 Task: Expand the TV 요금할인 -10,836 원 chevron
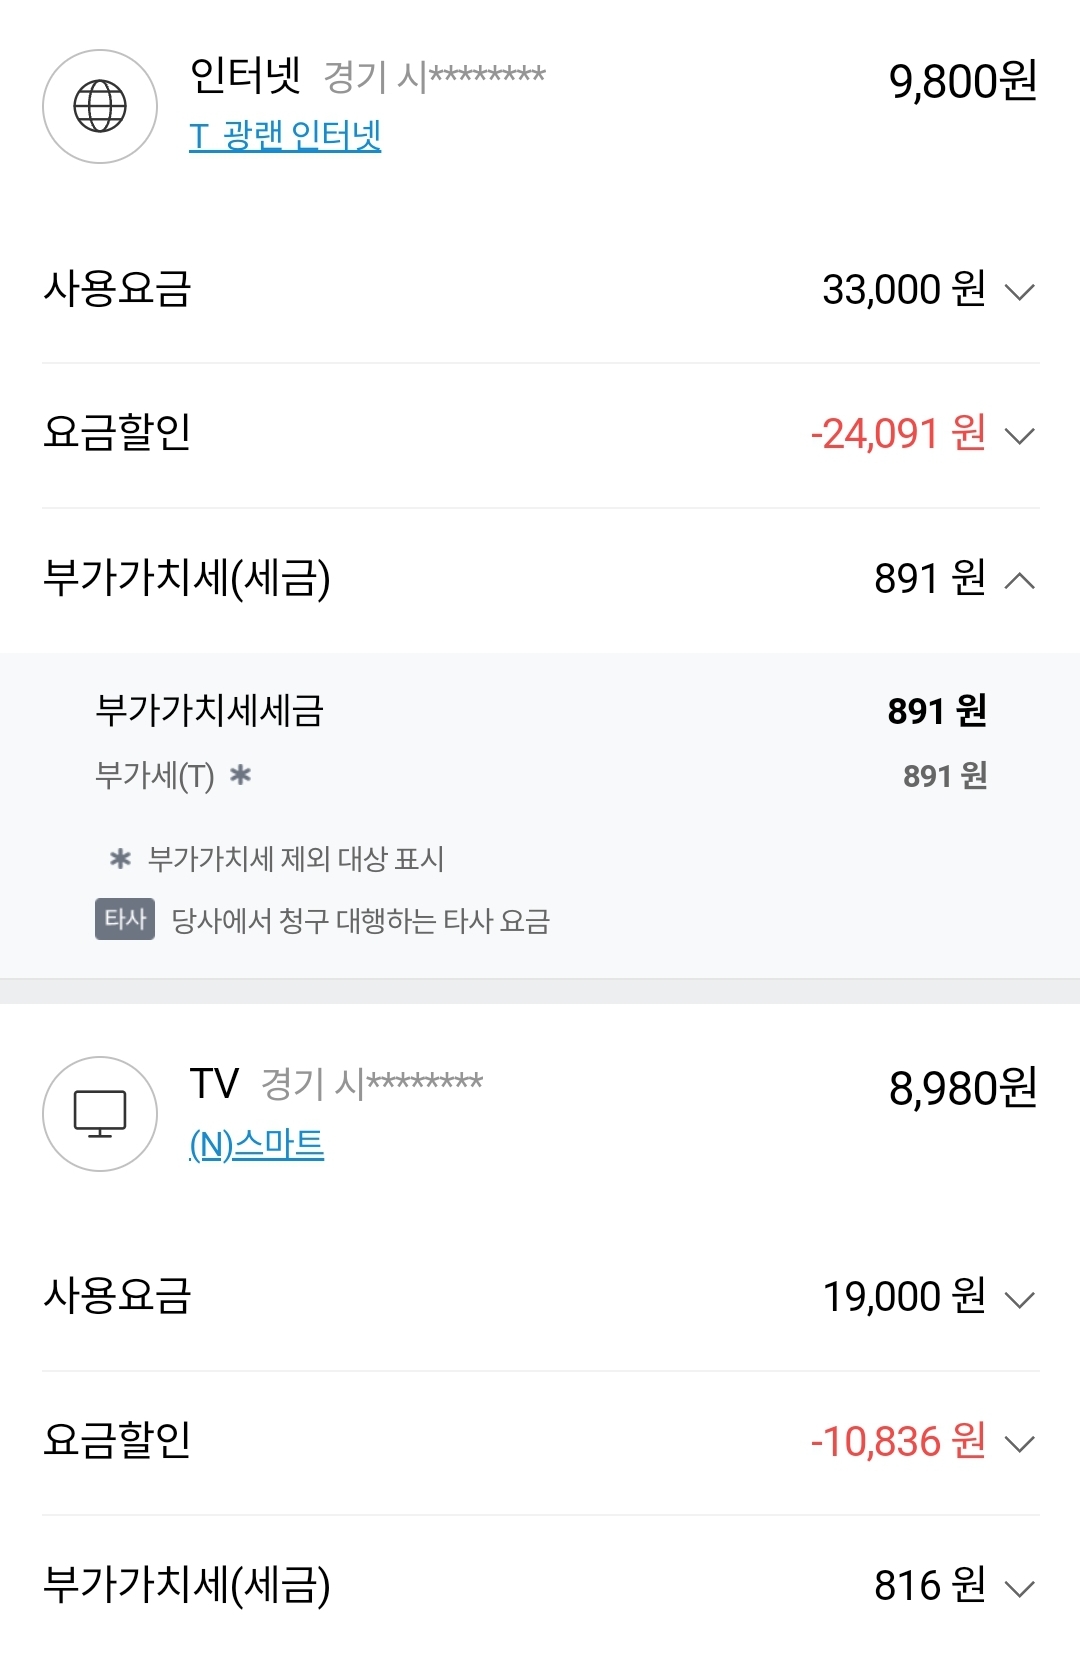tap(1019, 1443)
